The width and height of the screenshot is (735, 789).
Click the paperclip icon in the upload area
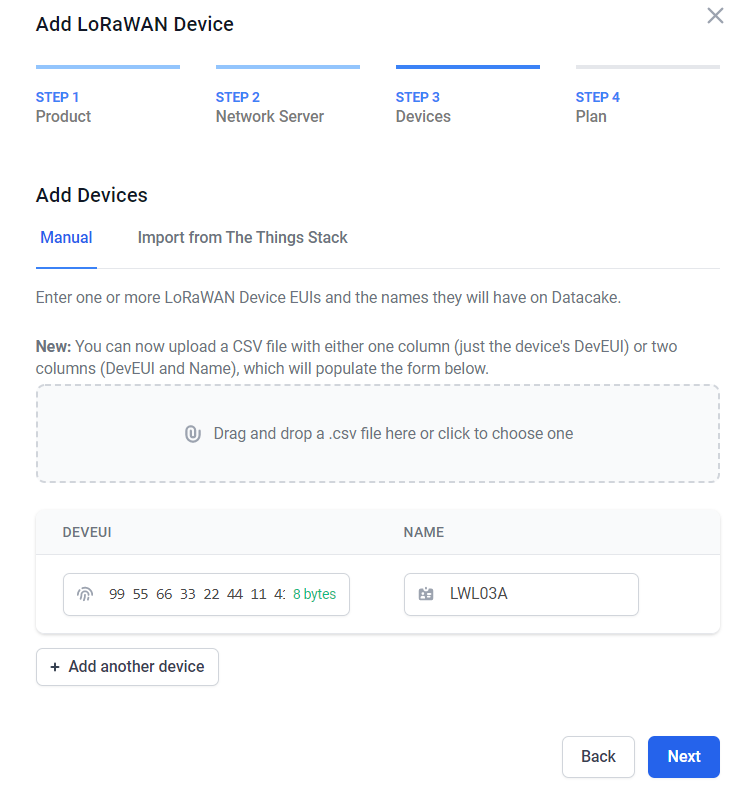(193, 433)
